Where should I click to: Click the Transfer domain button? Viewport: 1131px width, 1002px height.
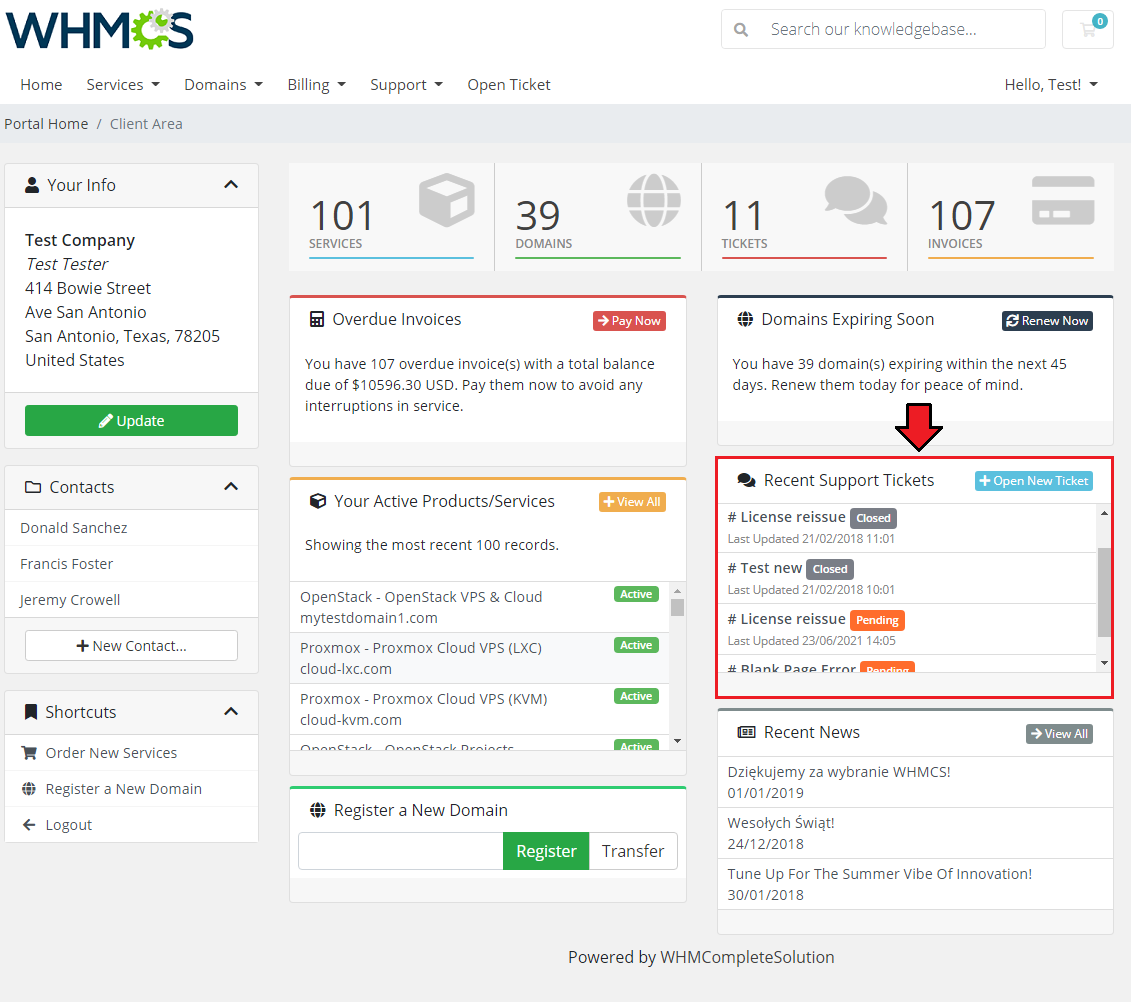633,851
